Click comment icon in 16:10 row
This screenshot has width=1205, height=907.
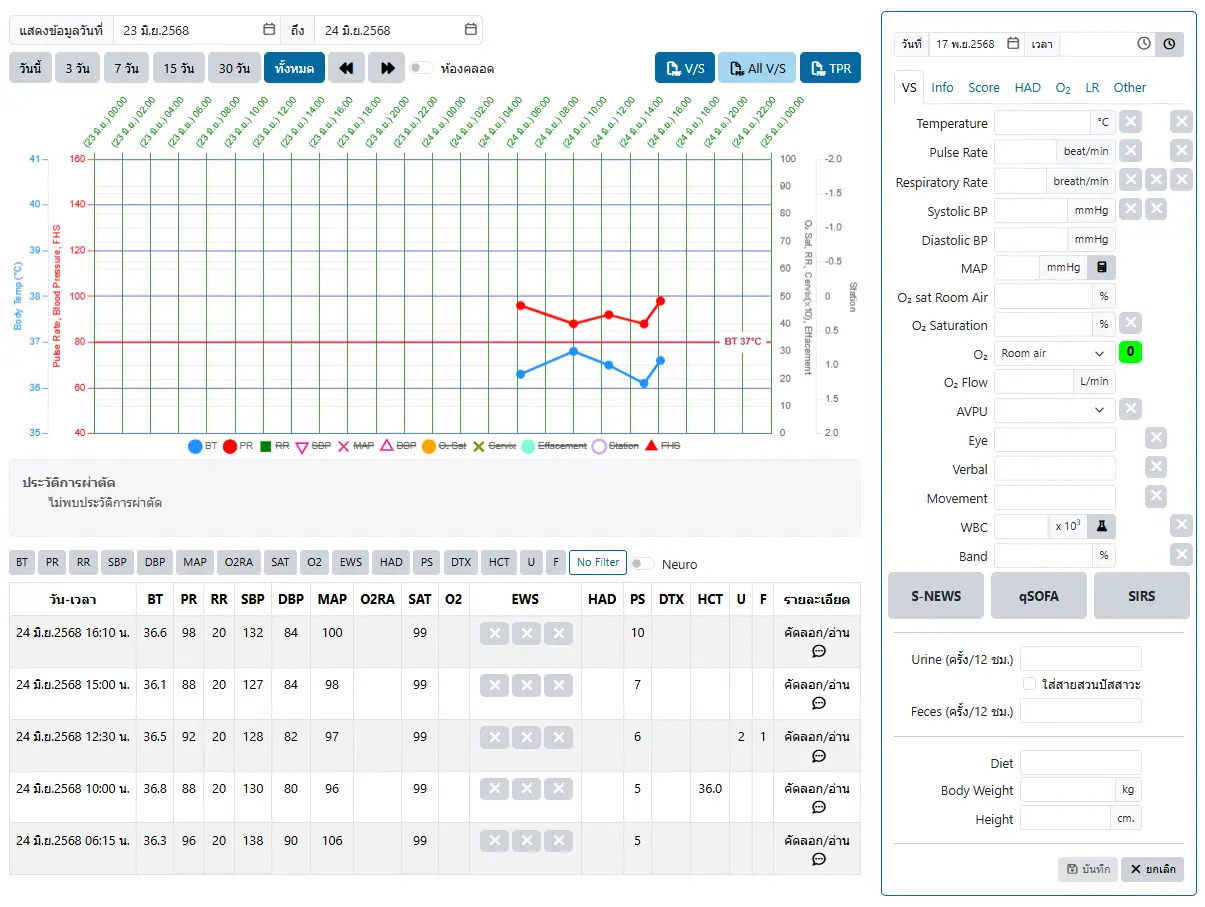point(818,651)
